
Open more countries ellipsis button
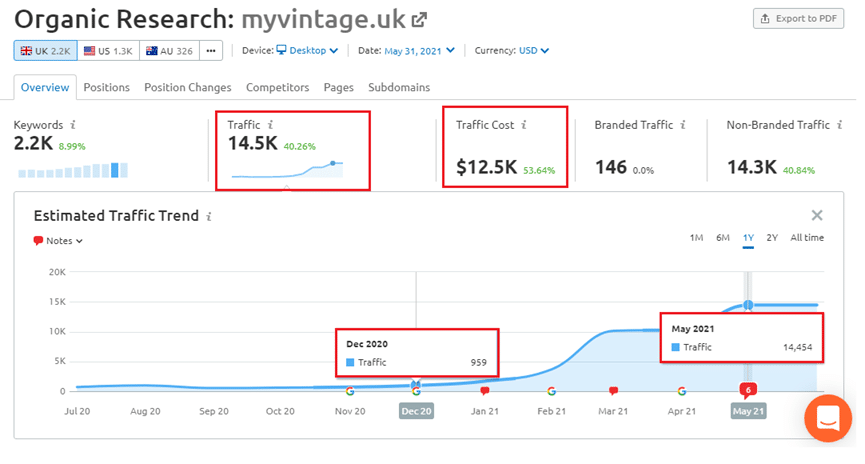coord(211,51)
